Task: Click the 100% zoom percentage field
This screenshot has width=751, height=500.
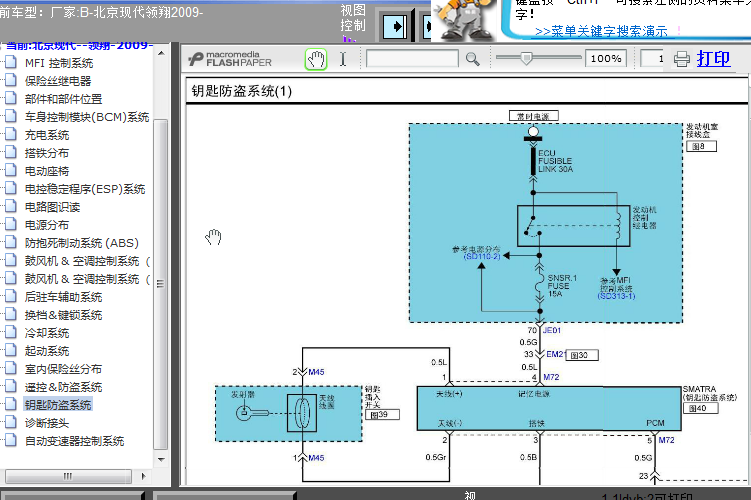Action: click(606, 58)
